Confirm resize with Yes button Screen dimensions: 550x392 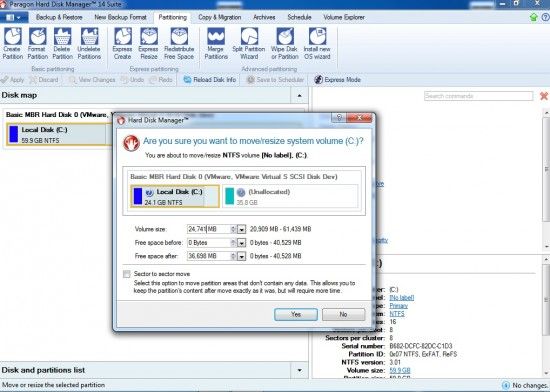coord(296,314)
